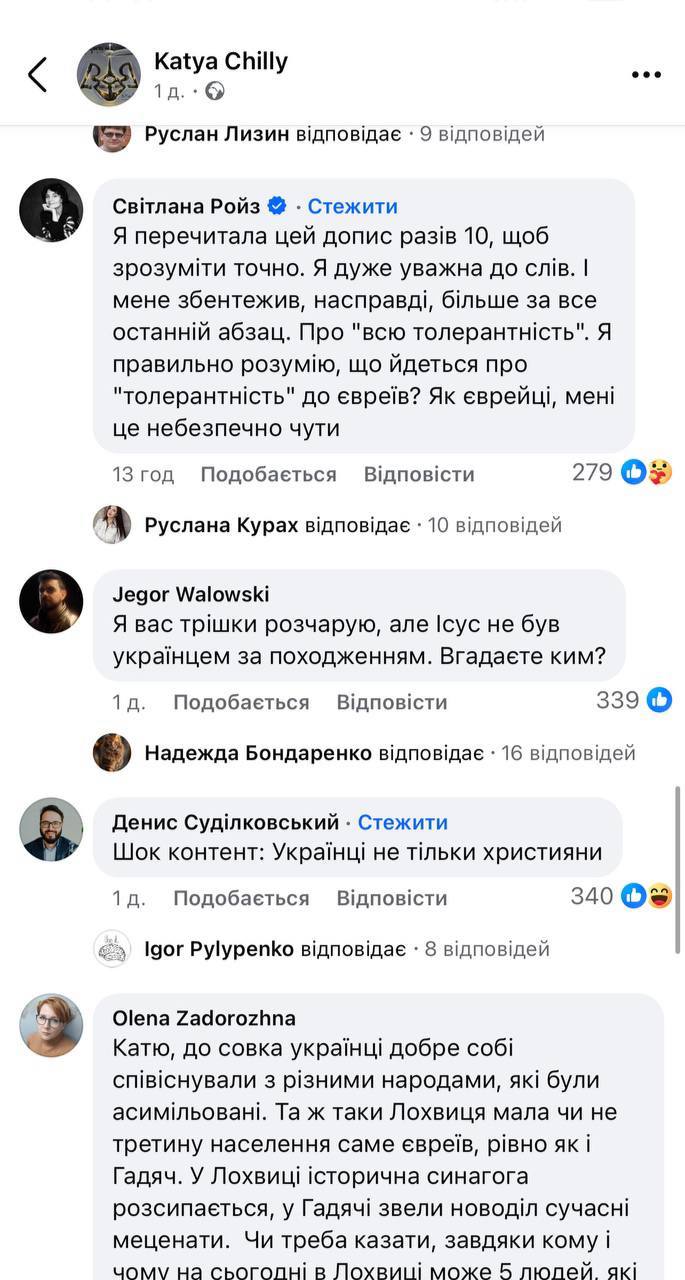The height and width of the screenshot is (1280, 685).
Task: Tap Katya Chilly page avatar
Action: coord(109,75)
